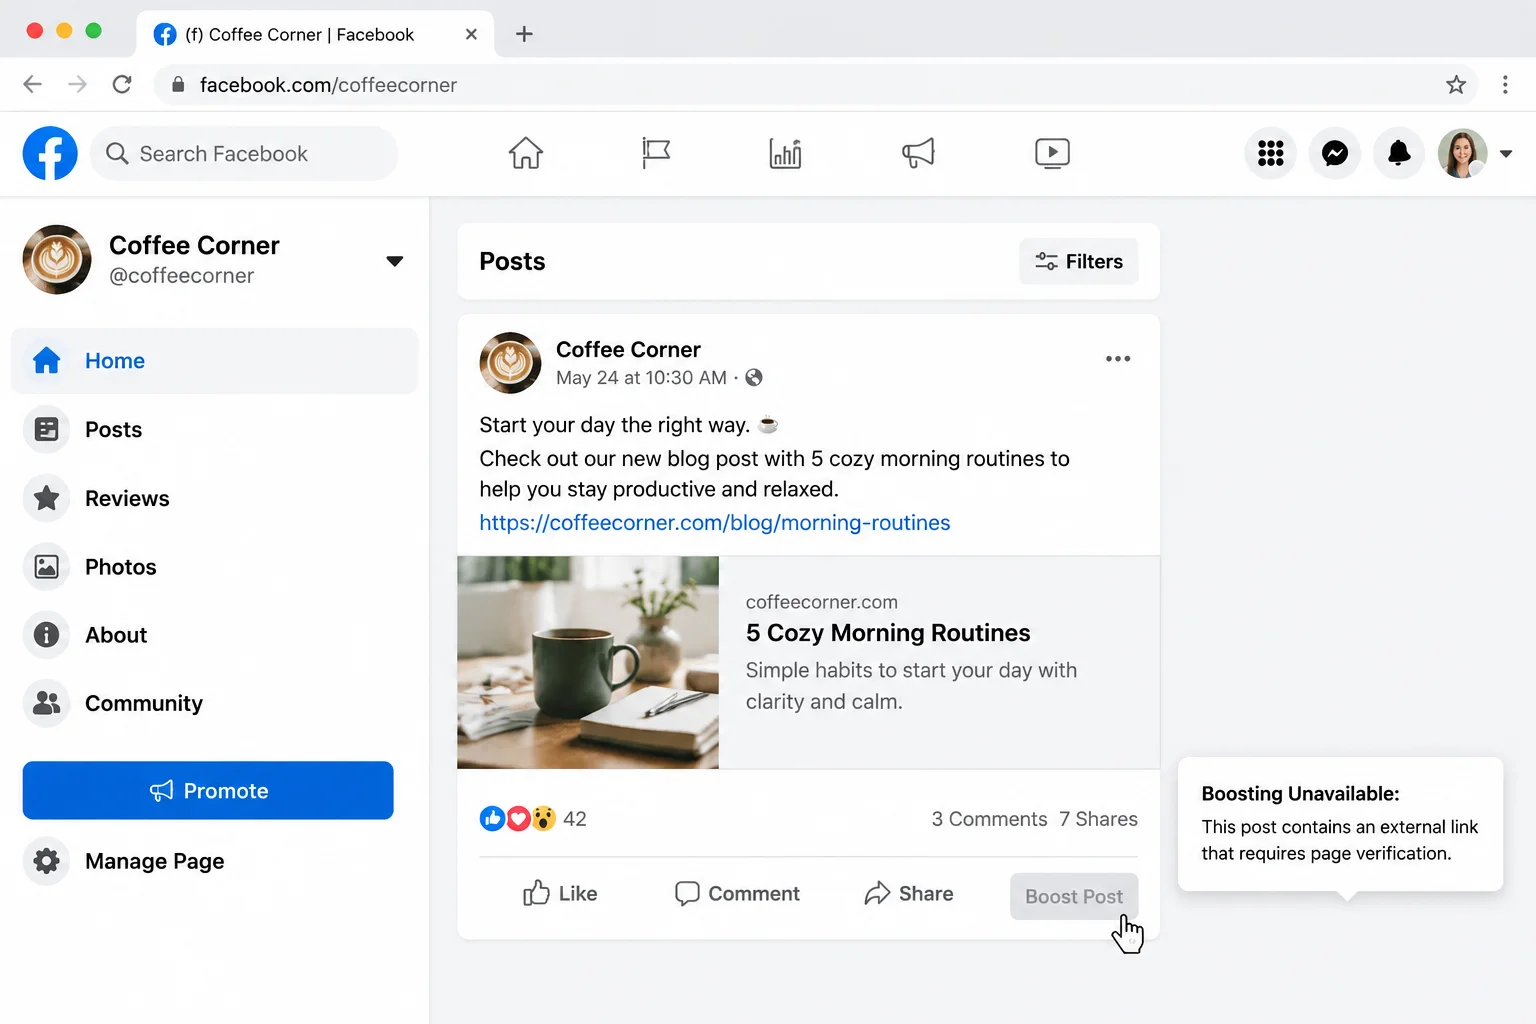Expand the Coffee Corner page switcher arrow
The width and height of the screenshot is (1536, 1024).
pyautogui.click(x=395, y=261)
